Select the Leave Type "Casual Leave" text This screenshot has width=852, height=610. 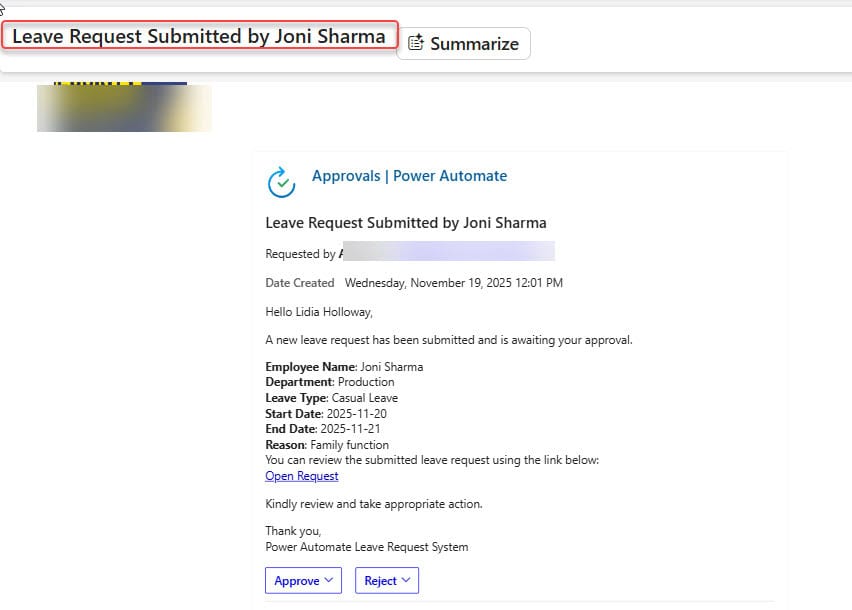click(x=365, y=397)
